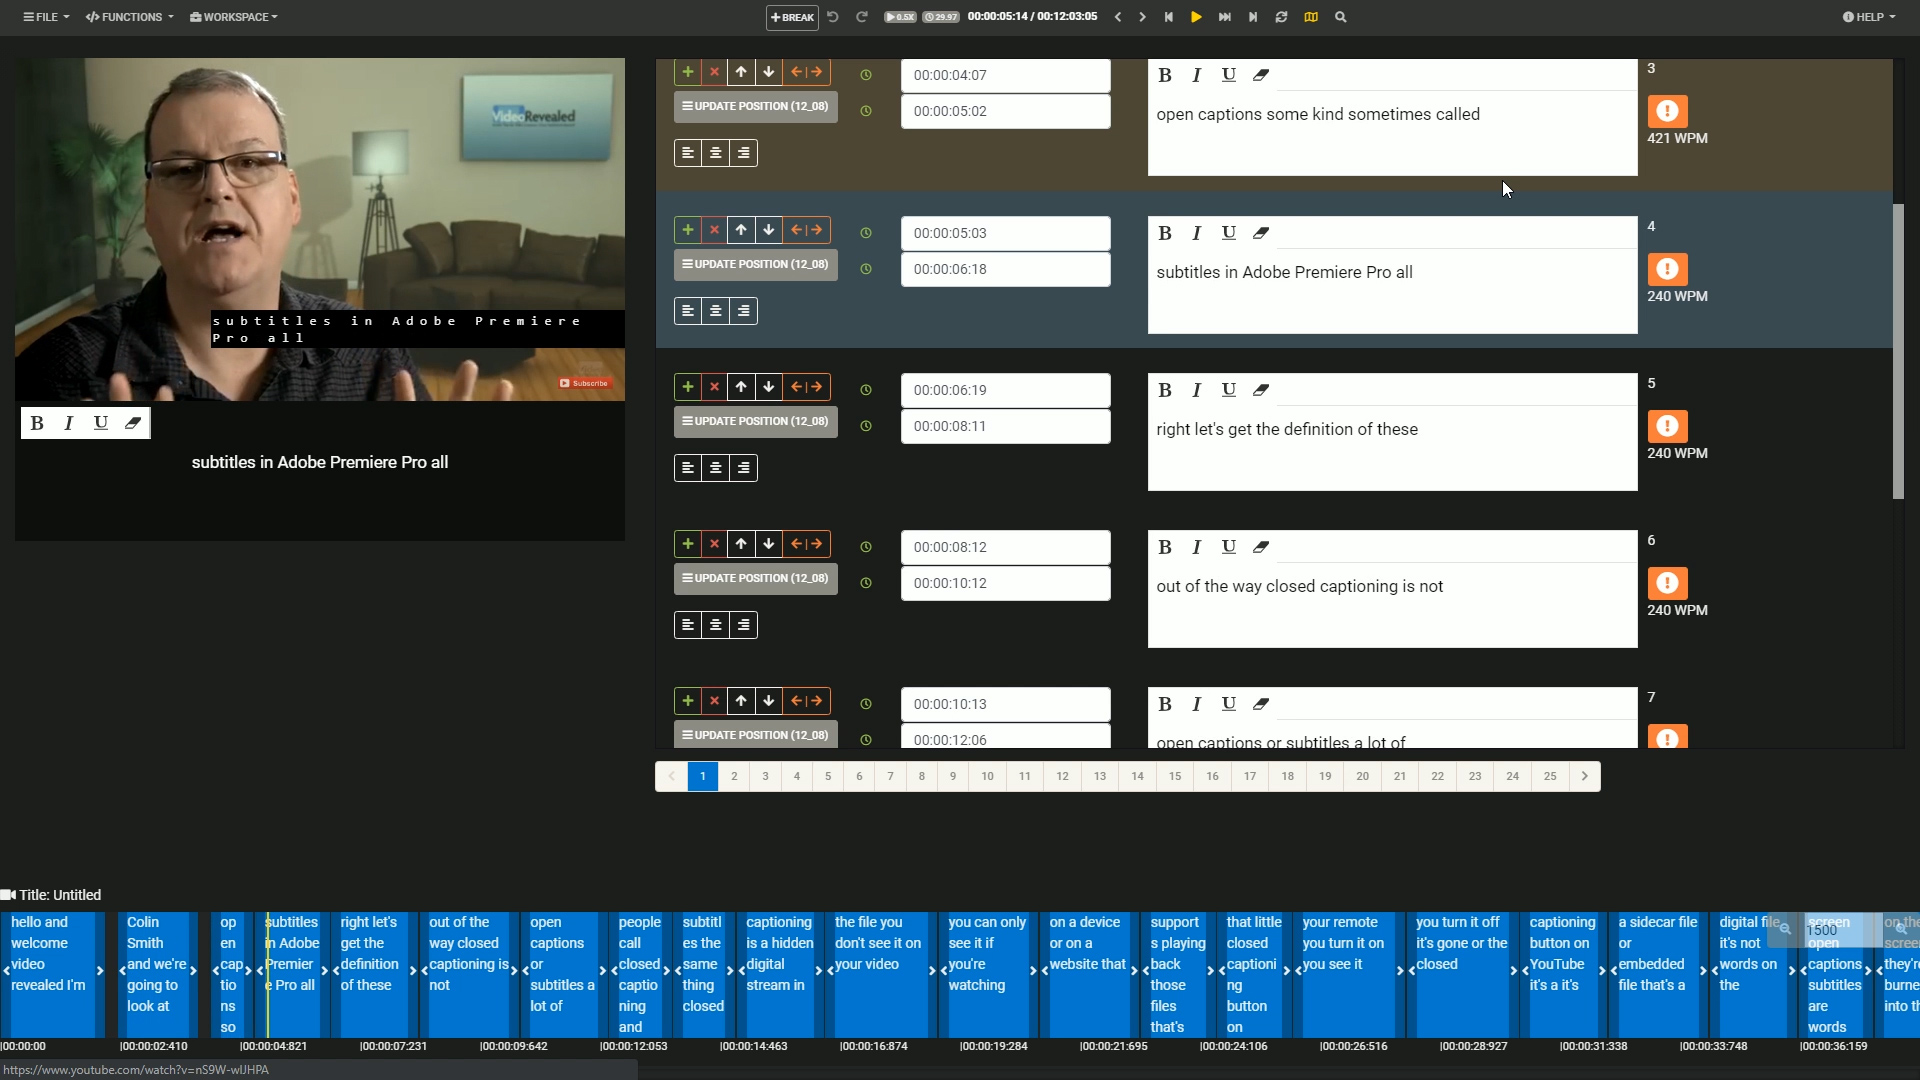Move caption 7 up
Image resolution: width=1920 pixels, height=1080 pixels.
point(741,701)
